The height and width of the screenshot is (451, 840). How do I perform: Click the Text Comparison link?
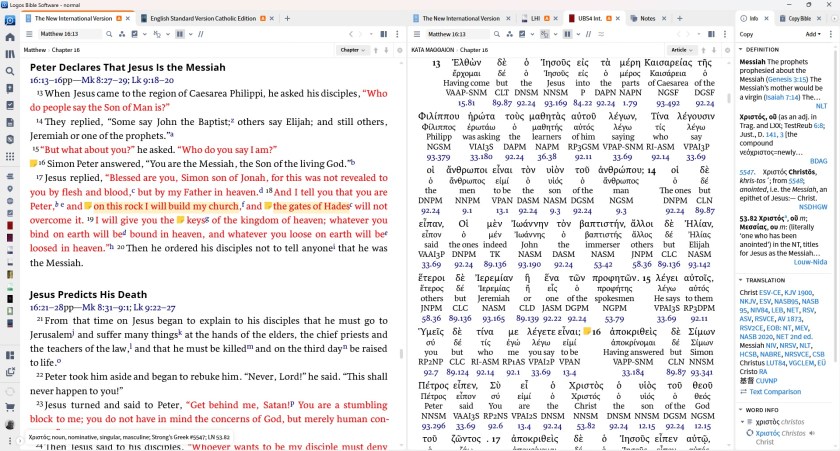(x=776, y=392)
